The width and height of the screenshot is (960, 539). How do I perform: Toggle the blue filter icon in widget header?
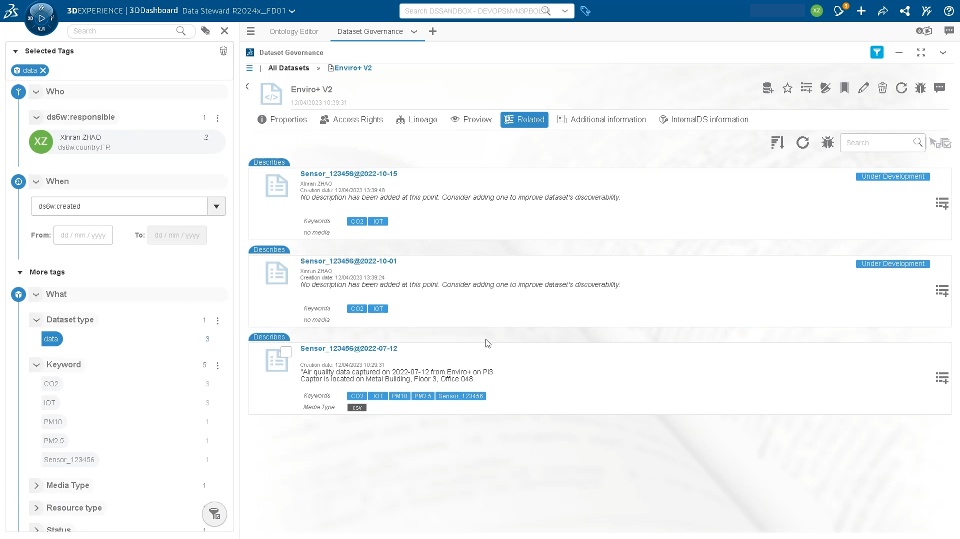click(x=877, y=53)
